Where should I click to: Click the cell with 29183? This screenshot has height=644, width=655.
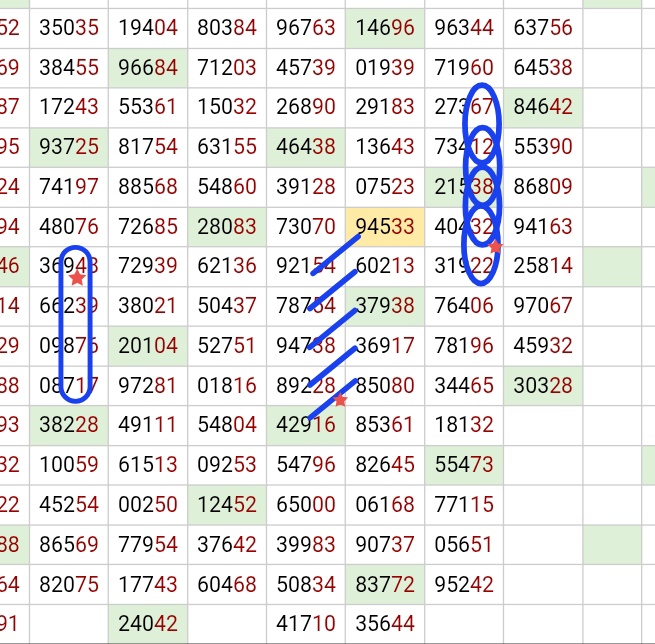(x=385, y=108)
